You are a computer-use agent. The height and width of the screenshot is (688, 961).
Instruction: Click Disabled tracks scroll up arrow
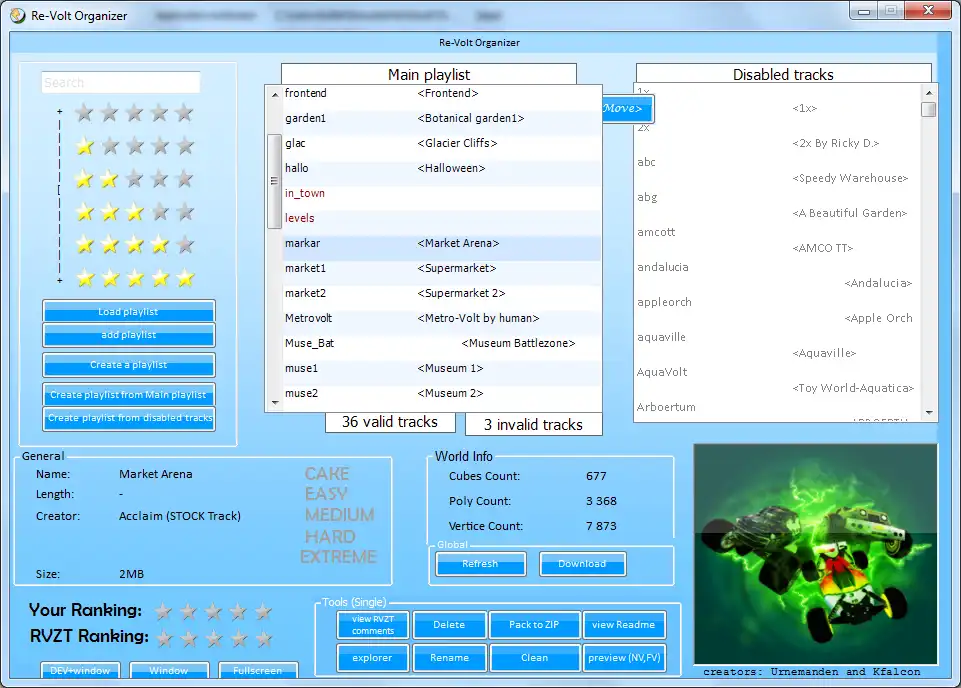click(929, 93)
